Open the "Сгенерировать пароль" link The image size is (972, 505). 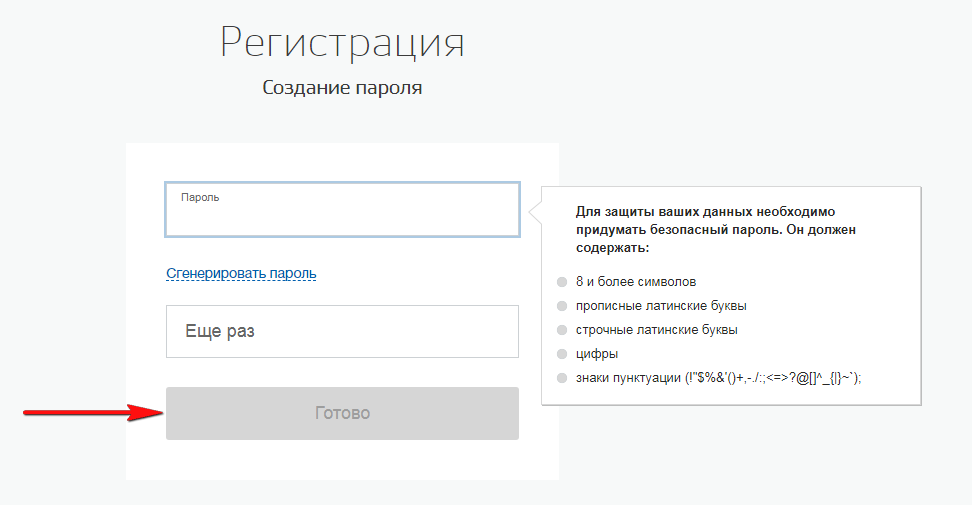[241, 273]
